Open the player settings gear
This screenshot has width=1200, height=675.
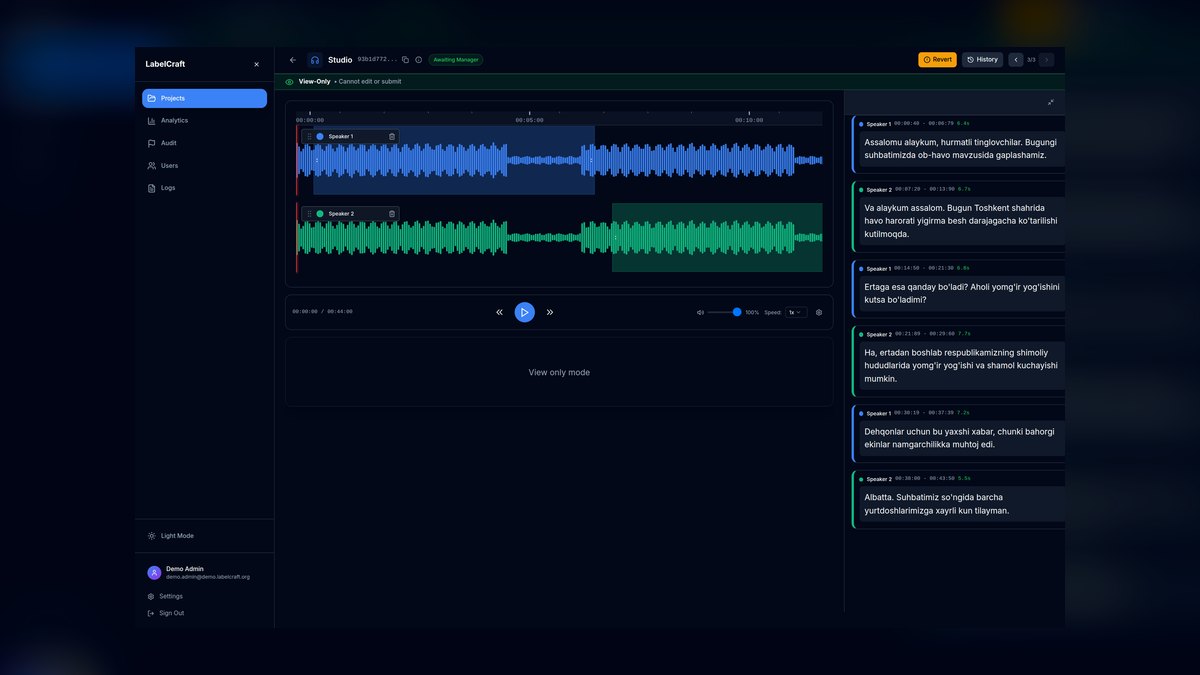(x=819, y=312)
